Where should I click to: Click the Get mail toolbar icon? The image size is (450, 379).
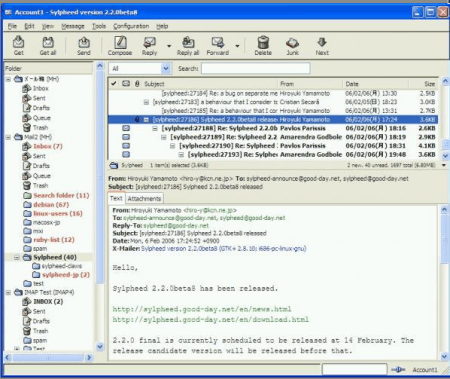(x=19, y=42)
